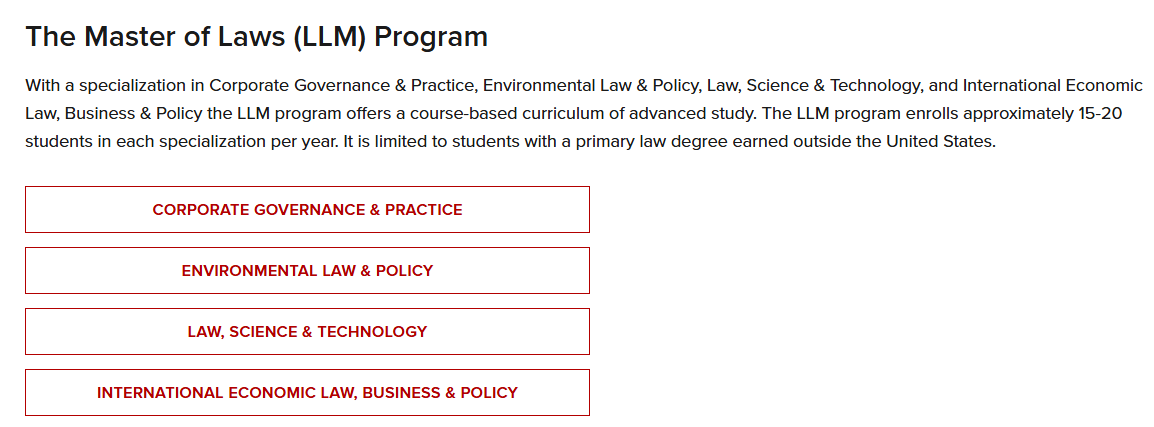Open the Corporate Governance & Practice button
This screenshot has width=1154, height=427.
[307, 210]
